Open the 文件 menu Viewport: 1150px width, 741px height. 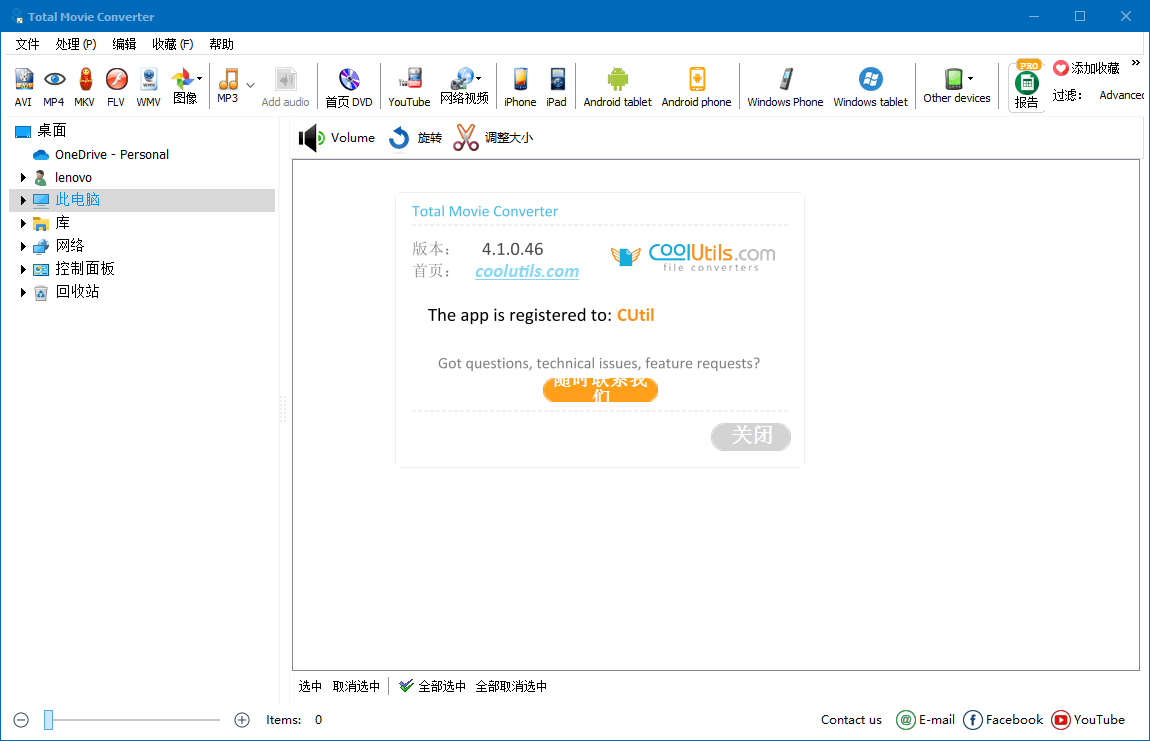pyautogui.click(x=27, y=43)
